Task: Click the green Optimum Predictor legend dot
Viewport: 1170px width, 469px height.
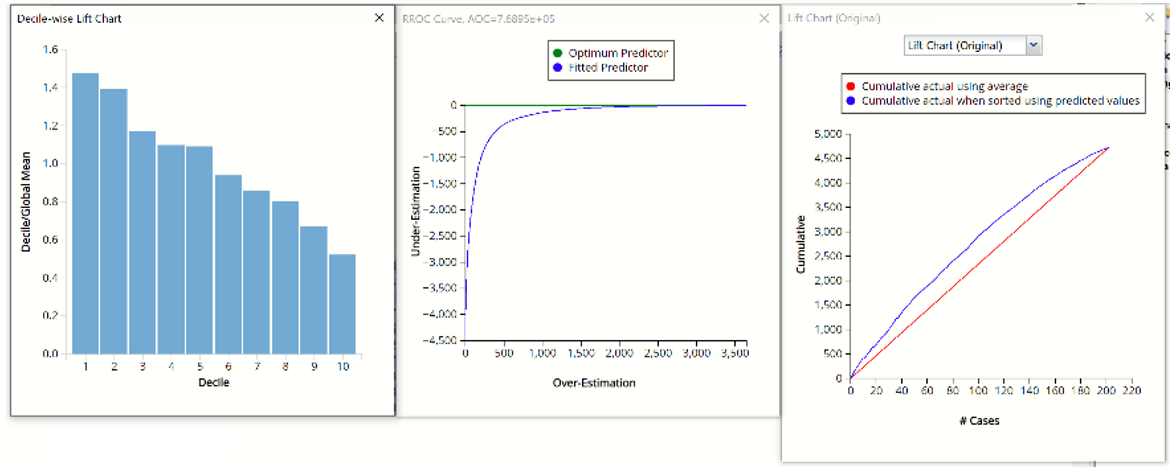Action: click(557, 53)
